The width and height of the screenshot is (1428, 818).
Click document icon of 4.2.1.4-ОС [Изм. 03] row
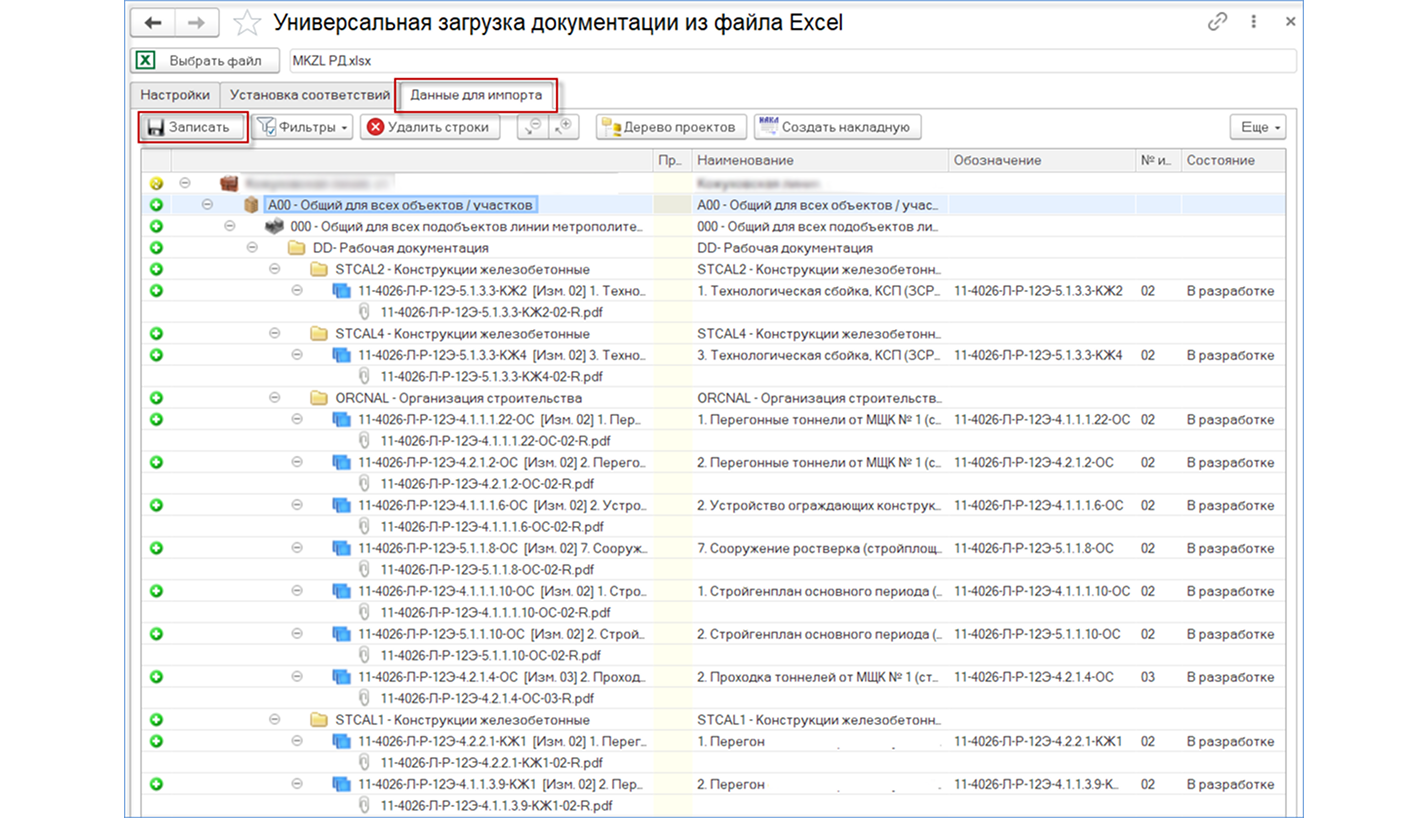341,677
